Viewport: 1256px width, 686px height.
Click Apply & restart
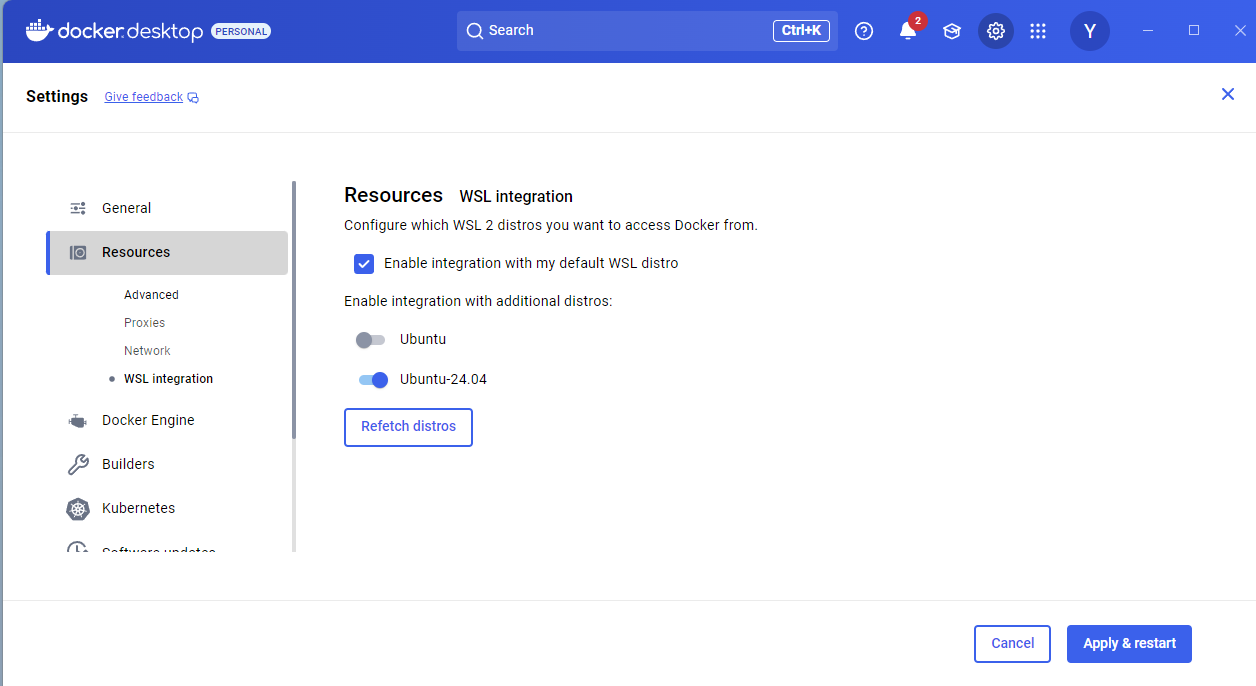[1129, 644]
